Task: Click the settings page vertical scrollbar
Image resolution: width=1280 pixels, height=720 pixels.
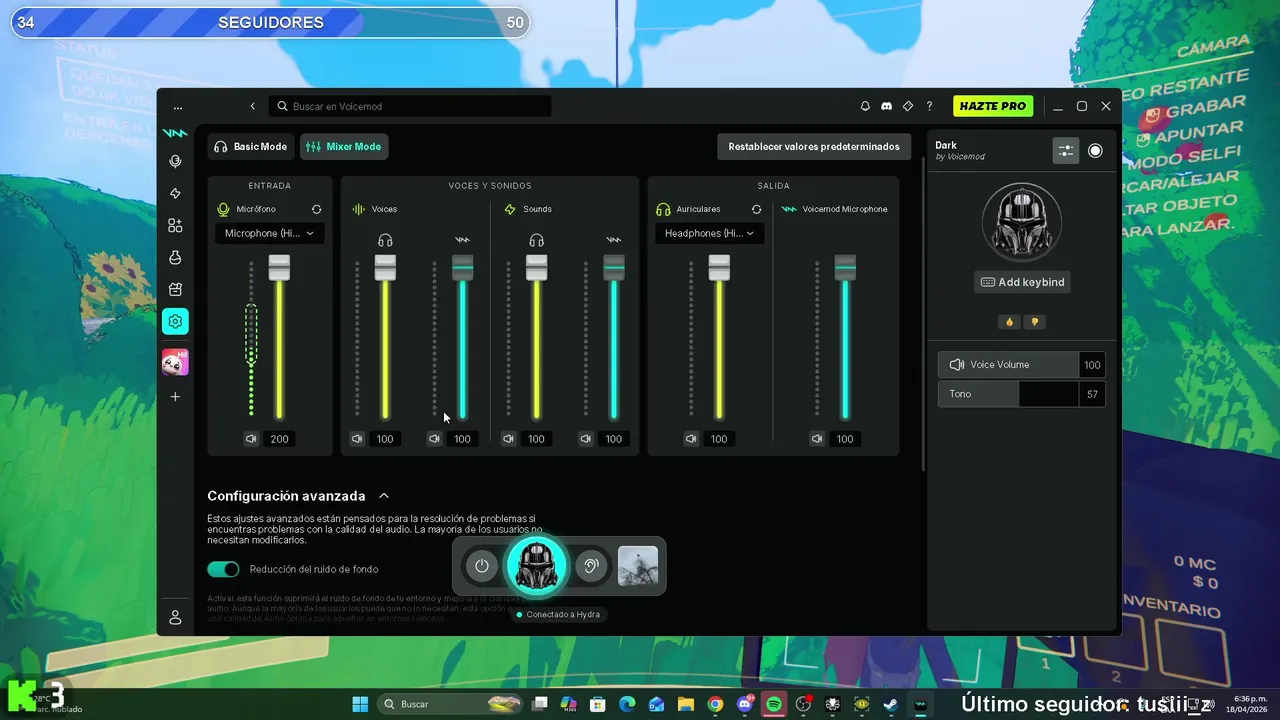Action: pyautogui.click(x=922, y=315)
